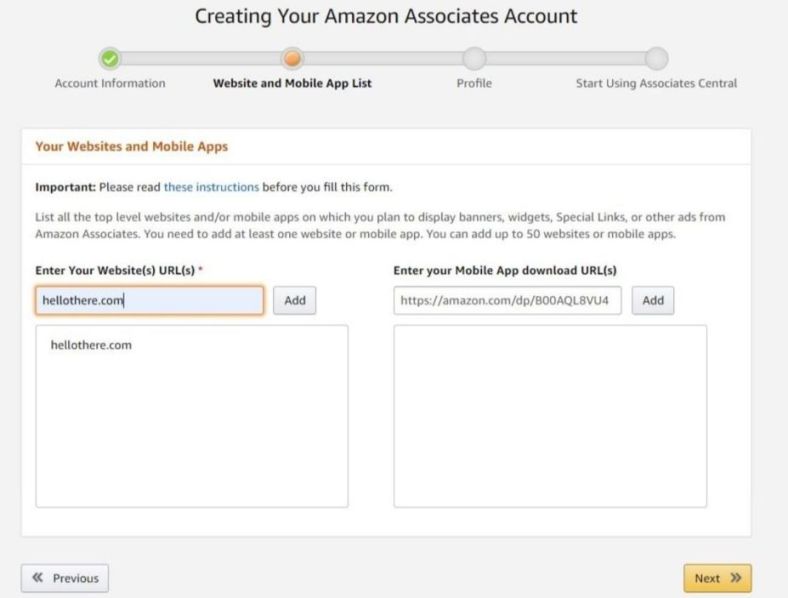Open the 'these instructions' link
The height and width of the screenshot is (598, 788).
(x=211, y=187)
